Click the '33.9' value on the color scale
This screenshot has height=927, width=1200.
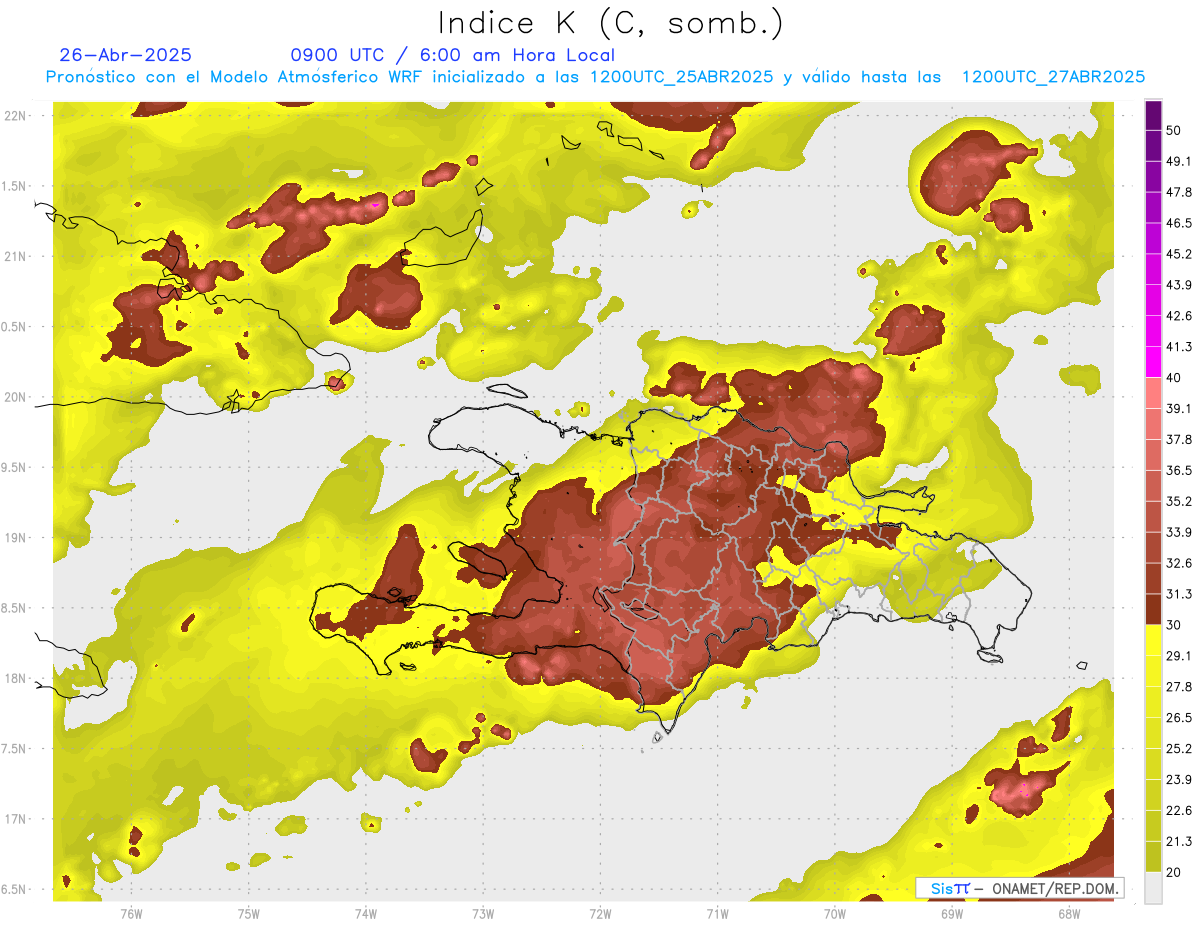(1179, 532)
